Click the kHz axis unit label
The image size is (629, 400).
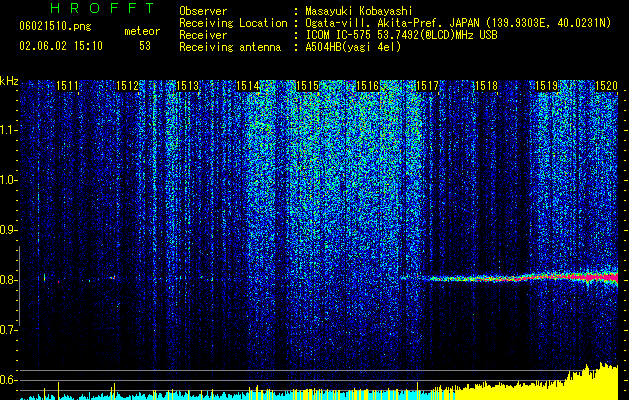click(x=9, y=81)
